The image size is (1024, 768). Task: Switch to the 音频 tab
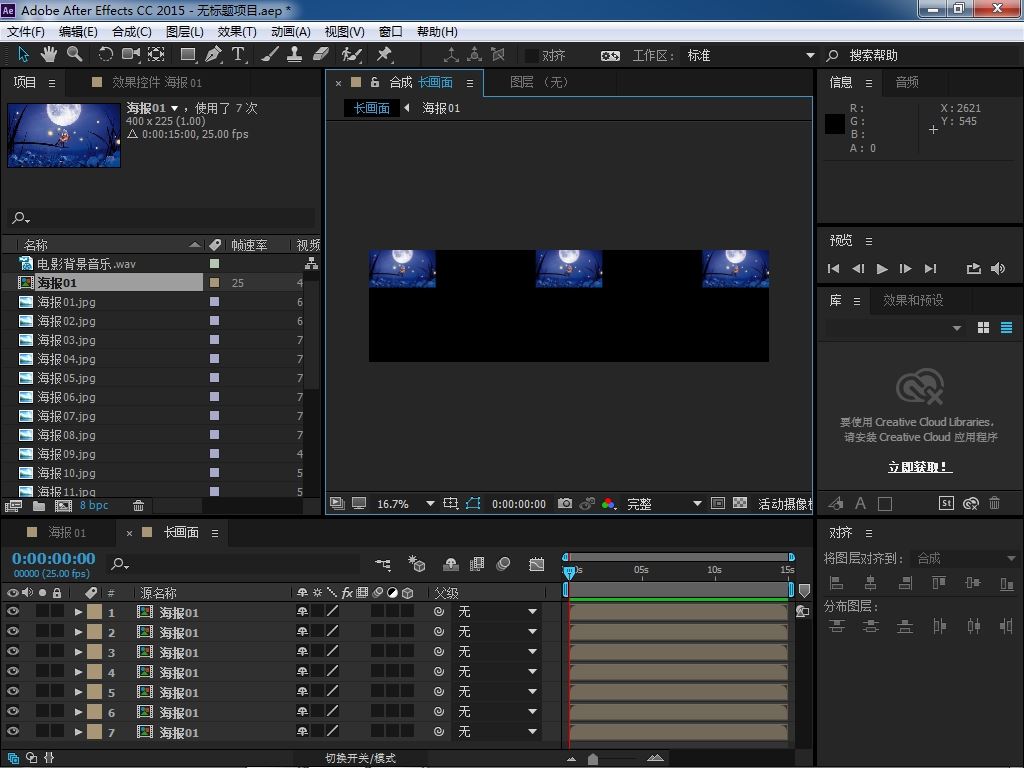907,82
